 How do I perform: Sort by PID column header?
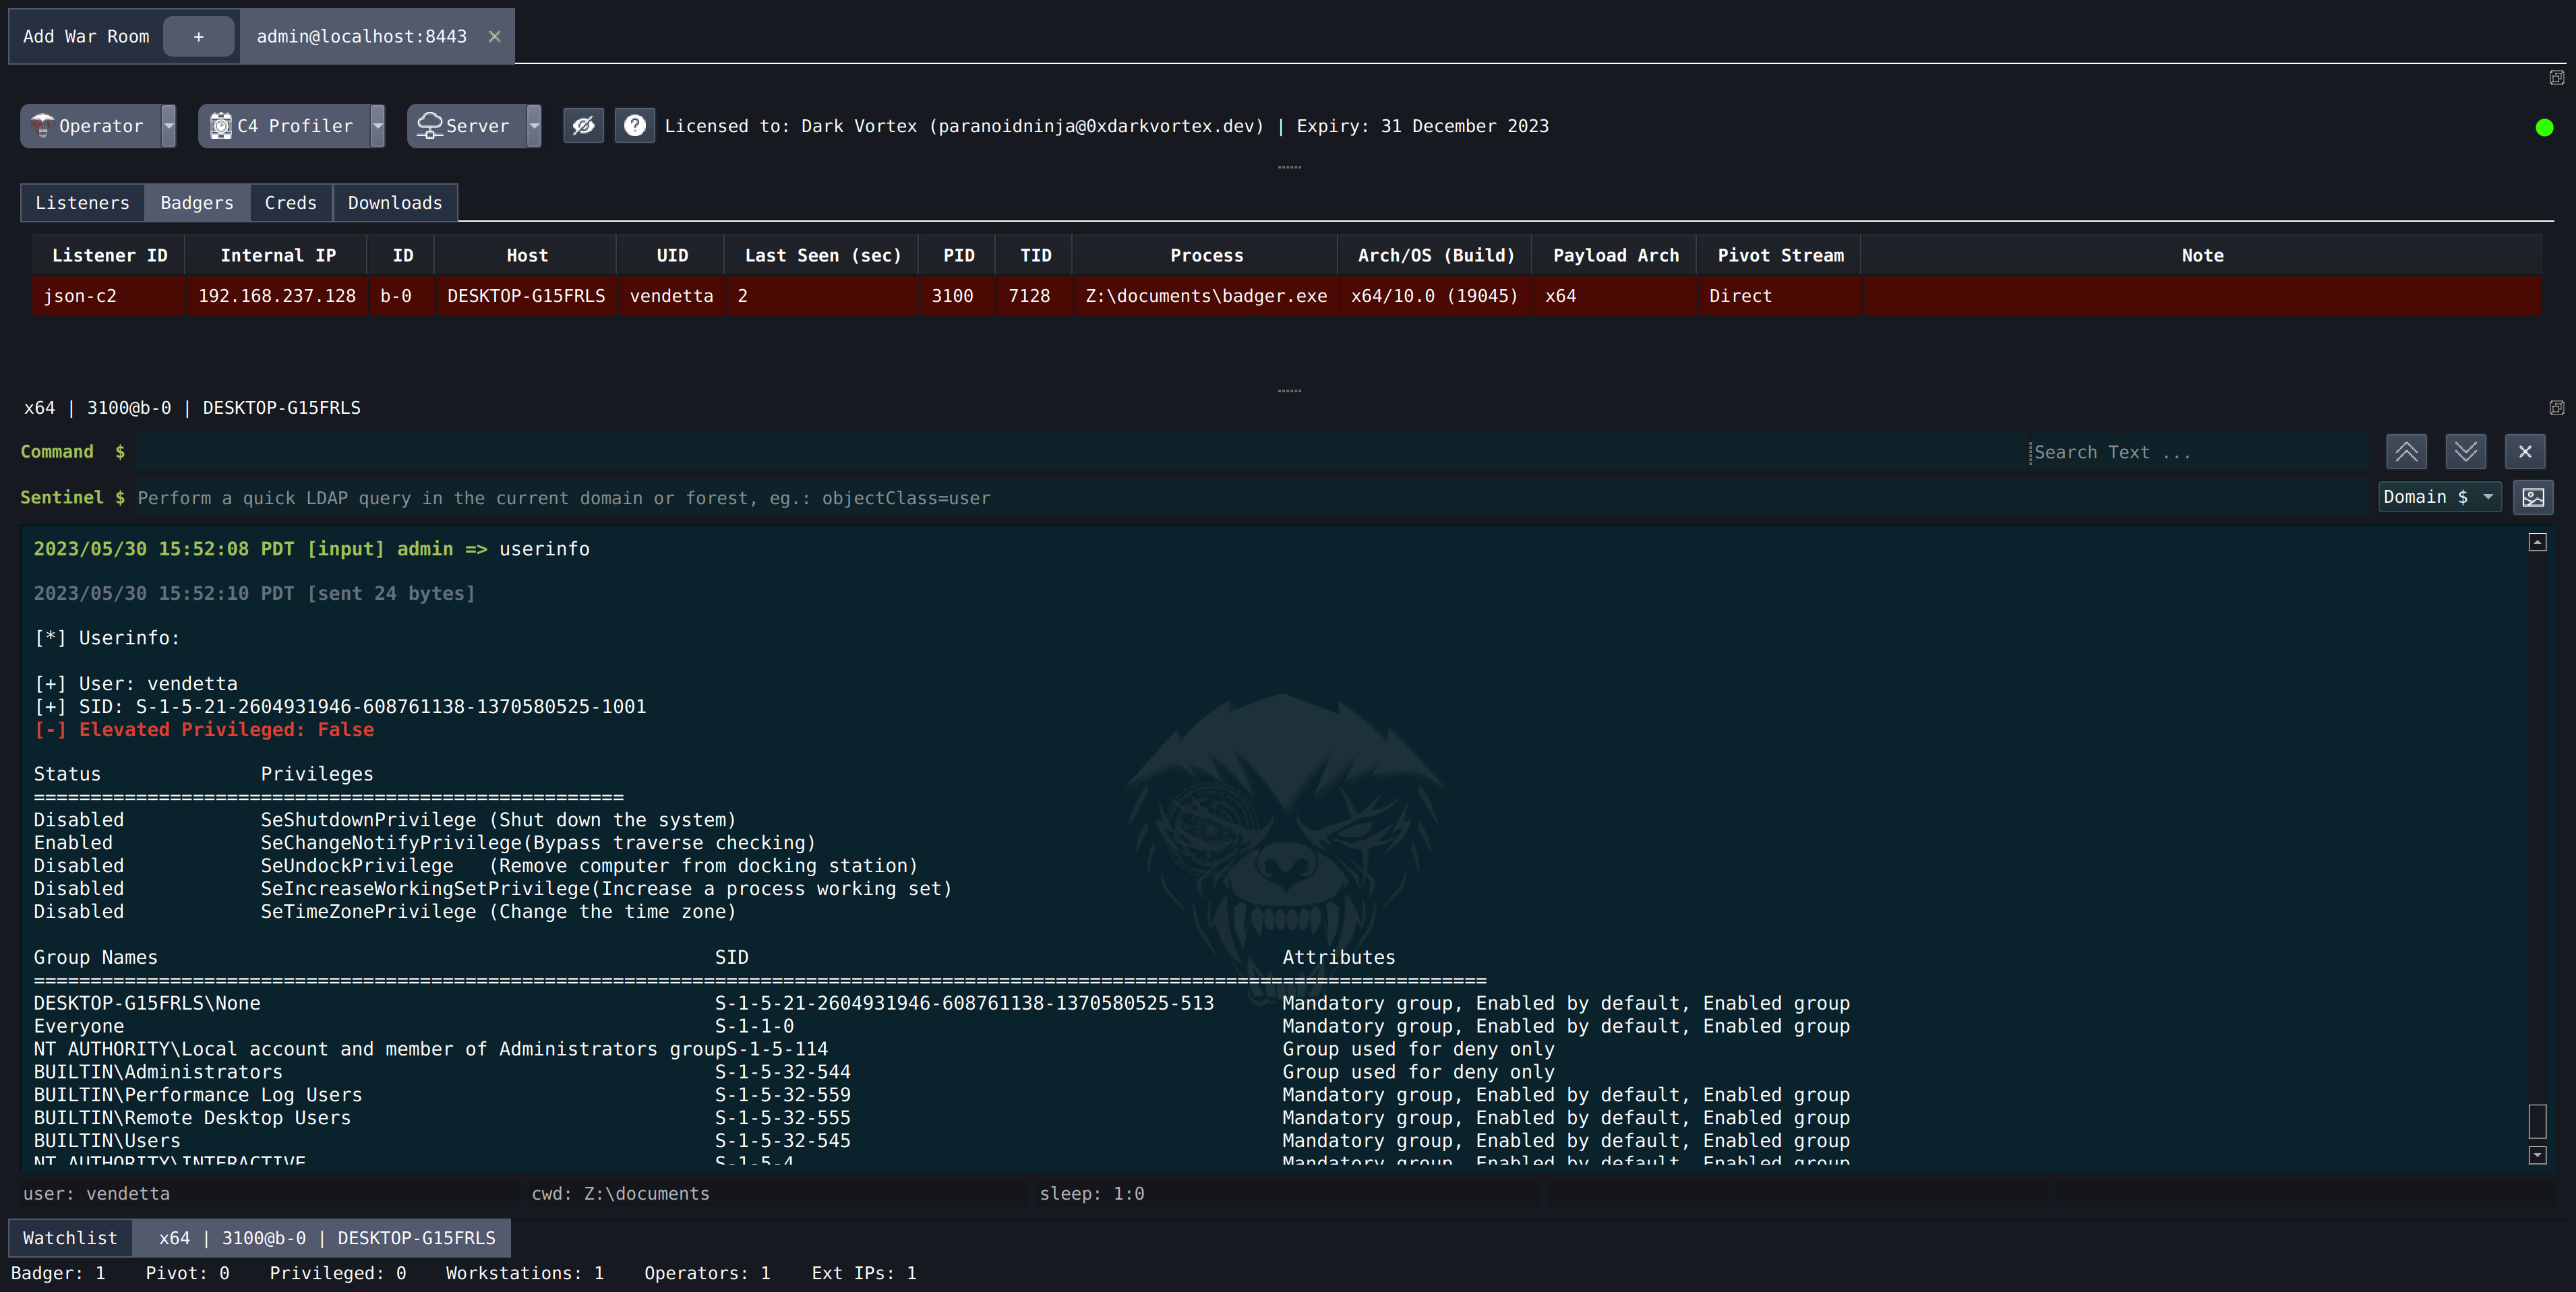point(958,256)
